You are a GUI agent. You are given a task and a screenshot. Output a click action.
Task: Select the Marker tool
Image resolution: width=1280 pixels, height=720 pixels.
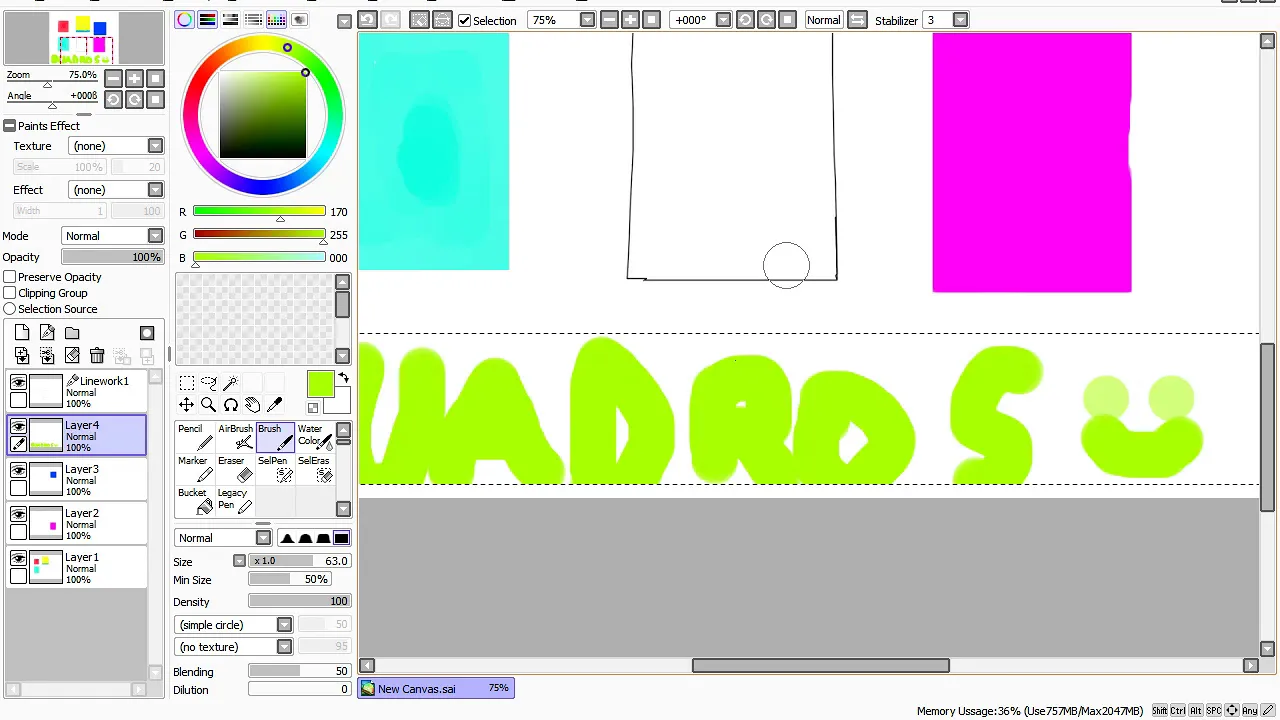tap(194, 469)
